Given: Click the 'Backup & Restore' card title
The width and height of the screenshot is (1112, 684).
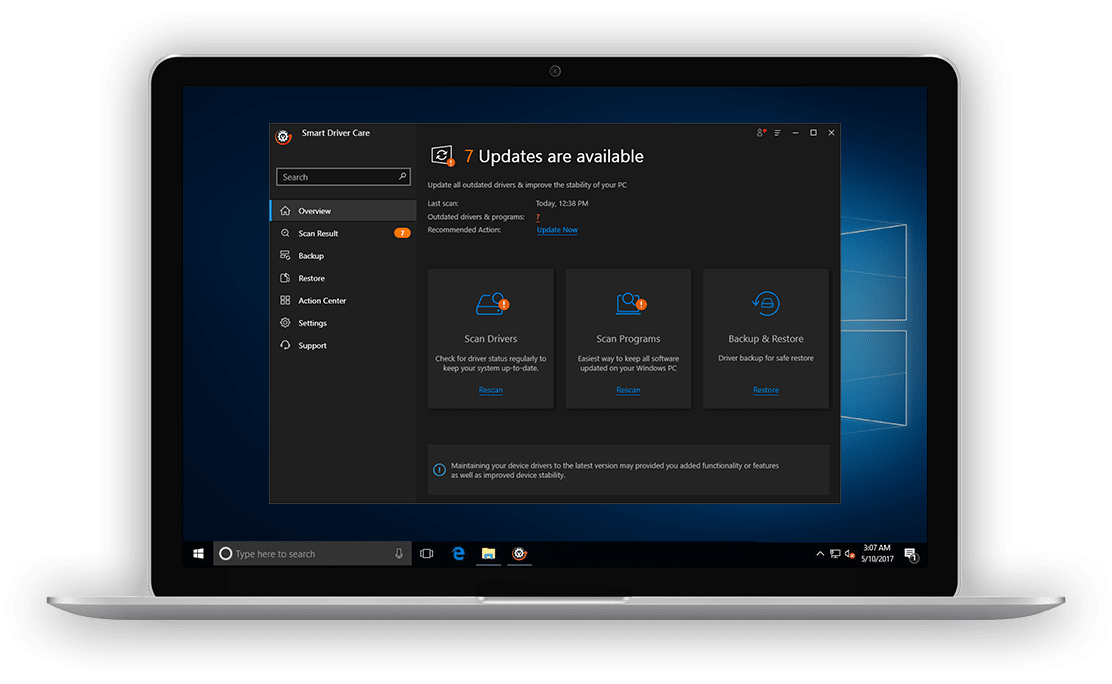Looking at the screenshot, I should [766, 339].
